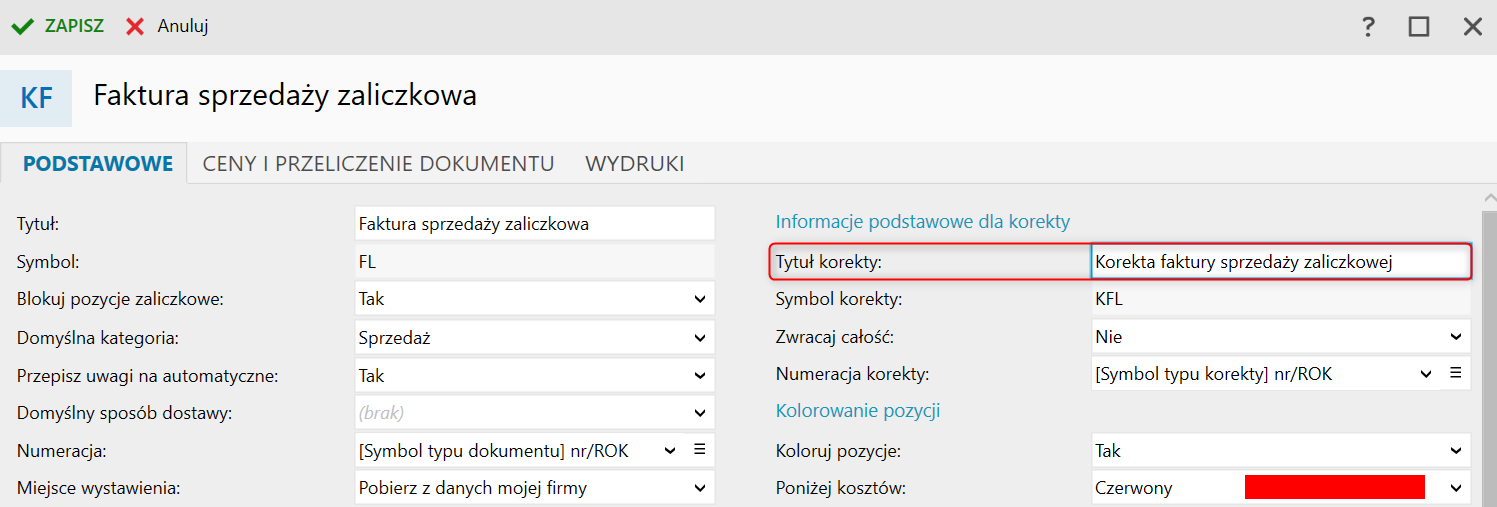Switch to the WYDRUKI tab

coord(635,164)
